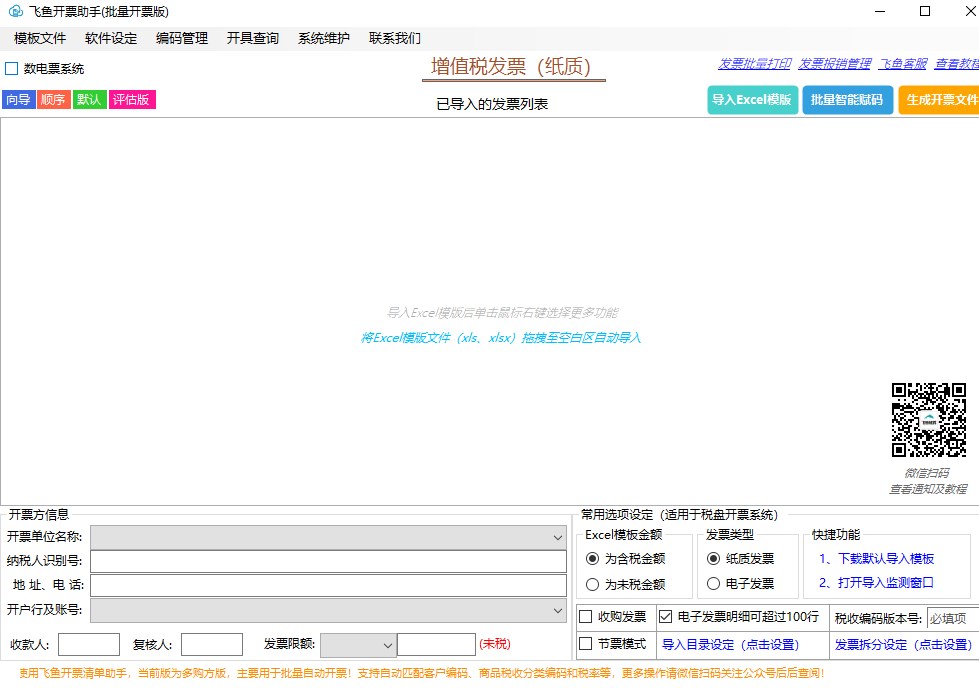
Task: Enable the 数电票系统 checkbox
Action: (12, 69)
